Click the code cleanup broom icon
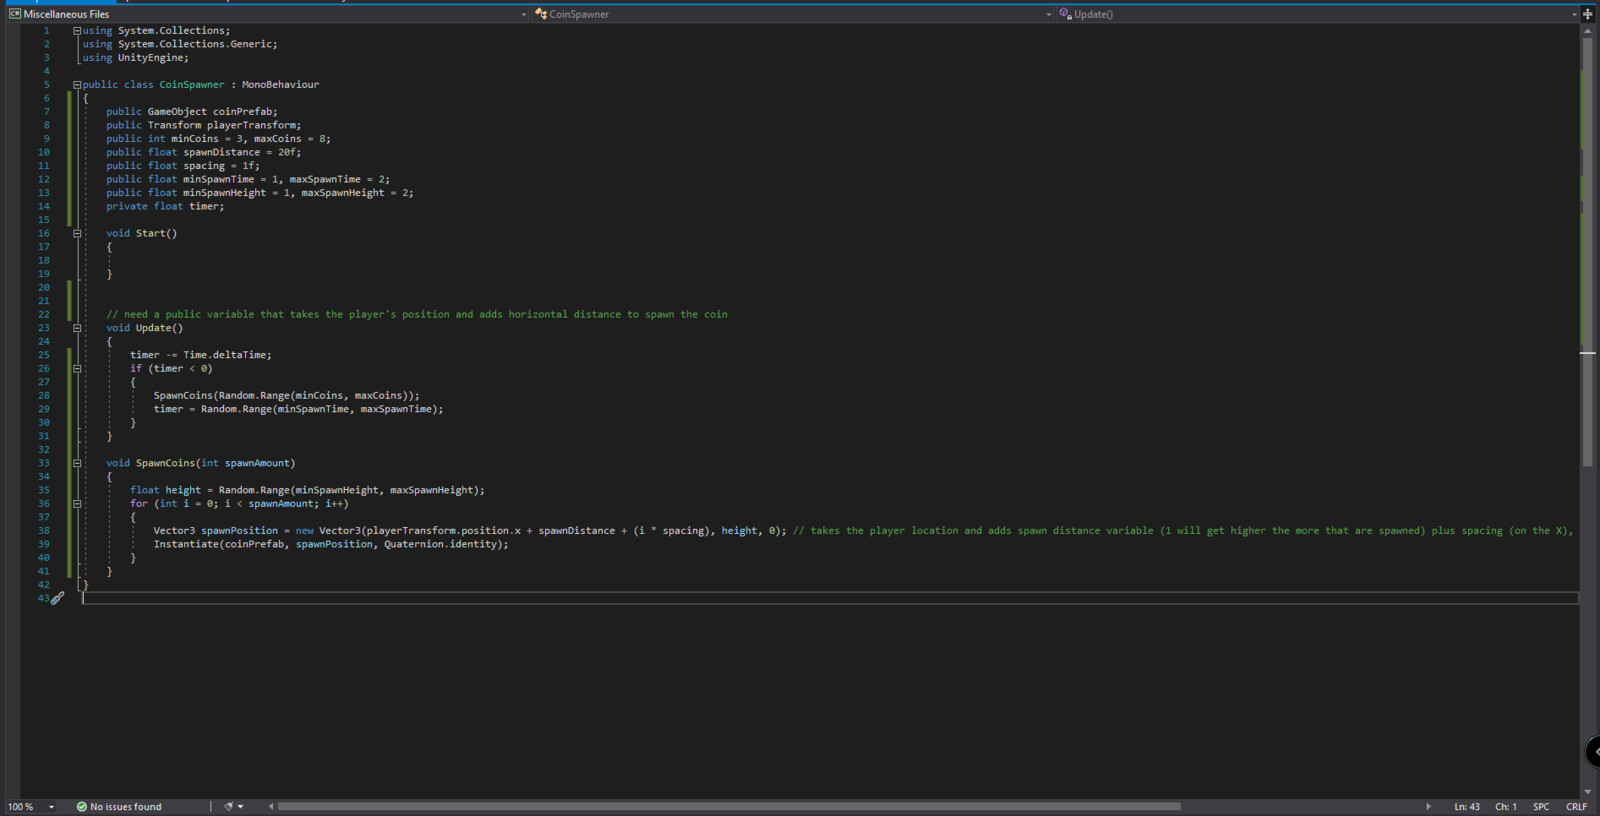The height and width of the screenshot is (816, 1600). [x=228, y=806]
